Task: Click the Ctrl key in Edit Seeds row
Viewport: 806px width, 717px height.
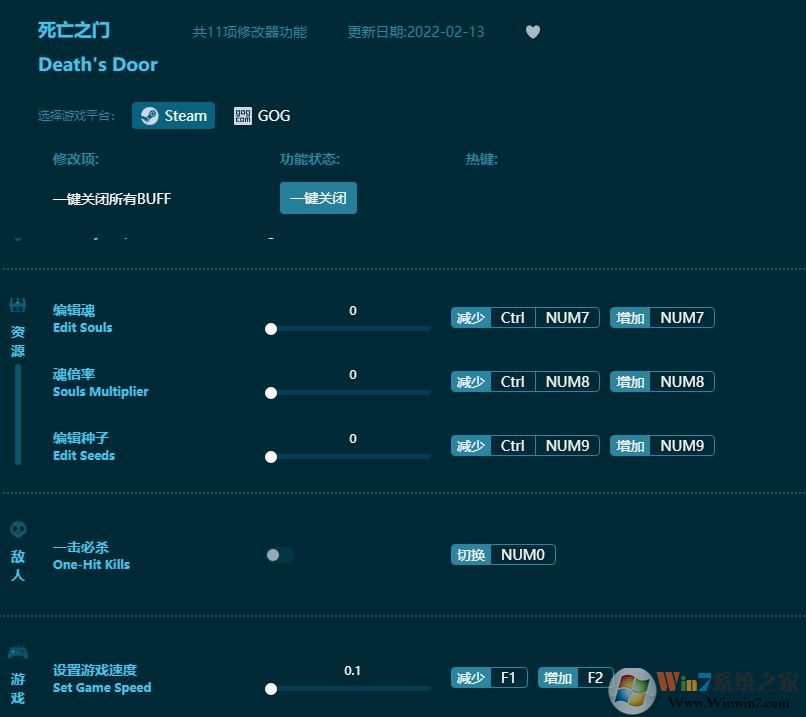Action: coord(512,446)
